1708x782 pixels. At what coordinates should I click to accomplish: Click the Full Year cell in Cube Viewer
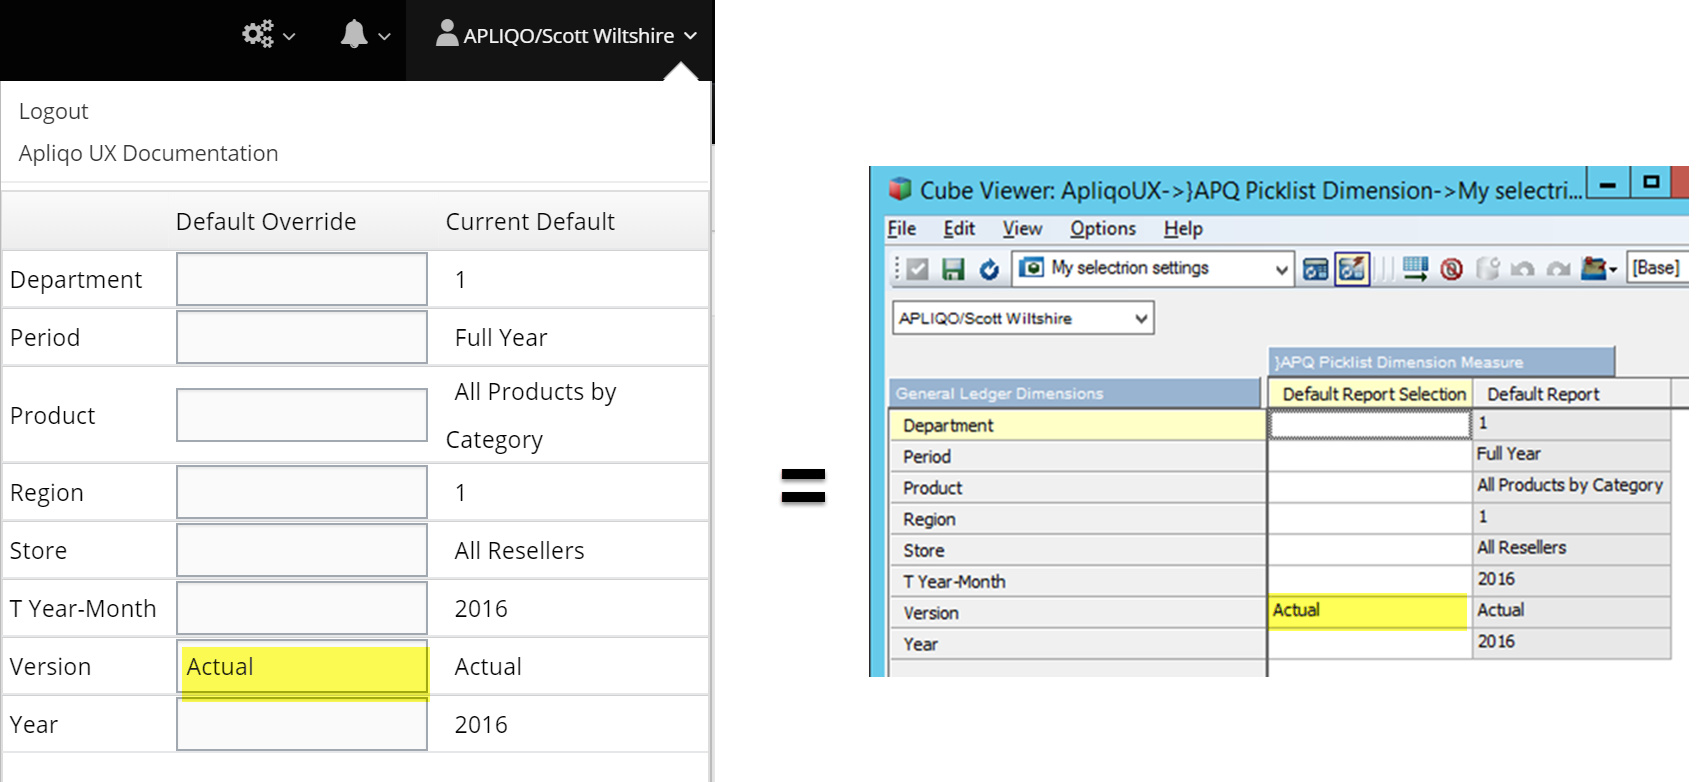pyautogui.click(x=1572, y=454)
